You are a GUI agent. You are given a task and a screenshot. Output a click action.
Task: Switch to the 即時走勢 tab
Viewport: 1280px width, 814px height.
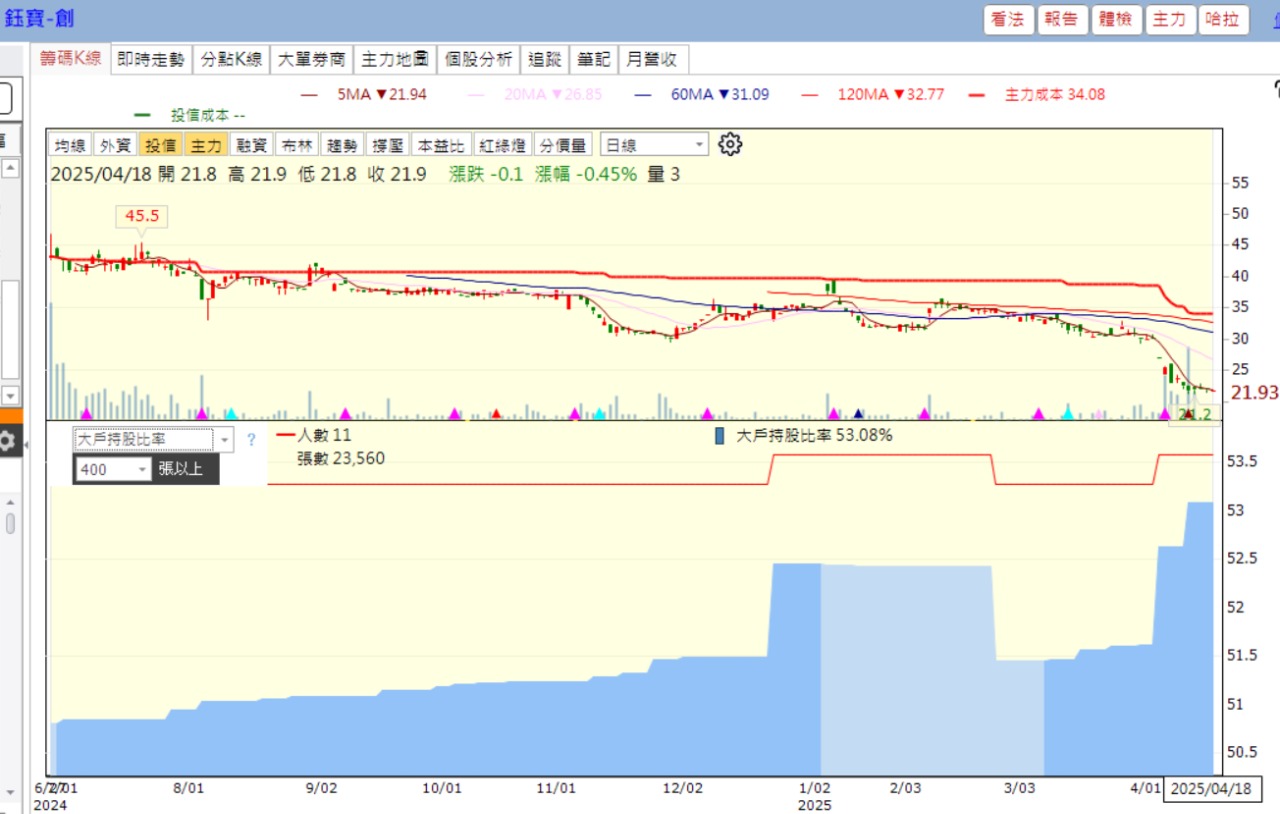(x=151, y=59)
